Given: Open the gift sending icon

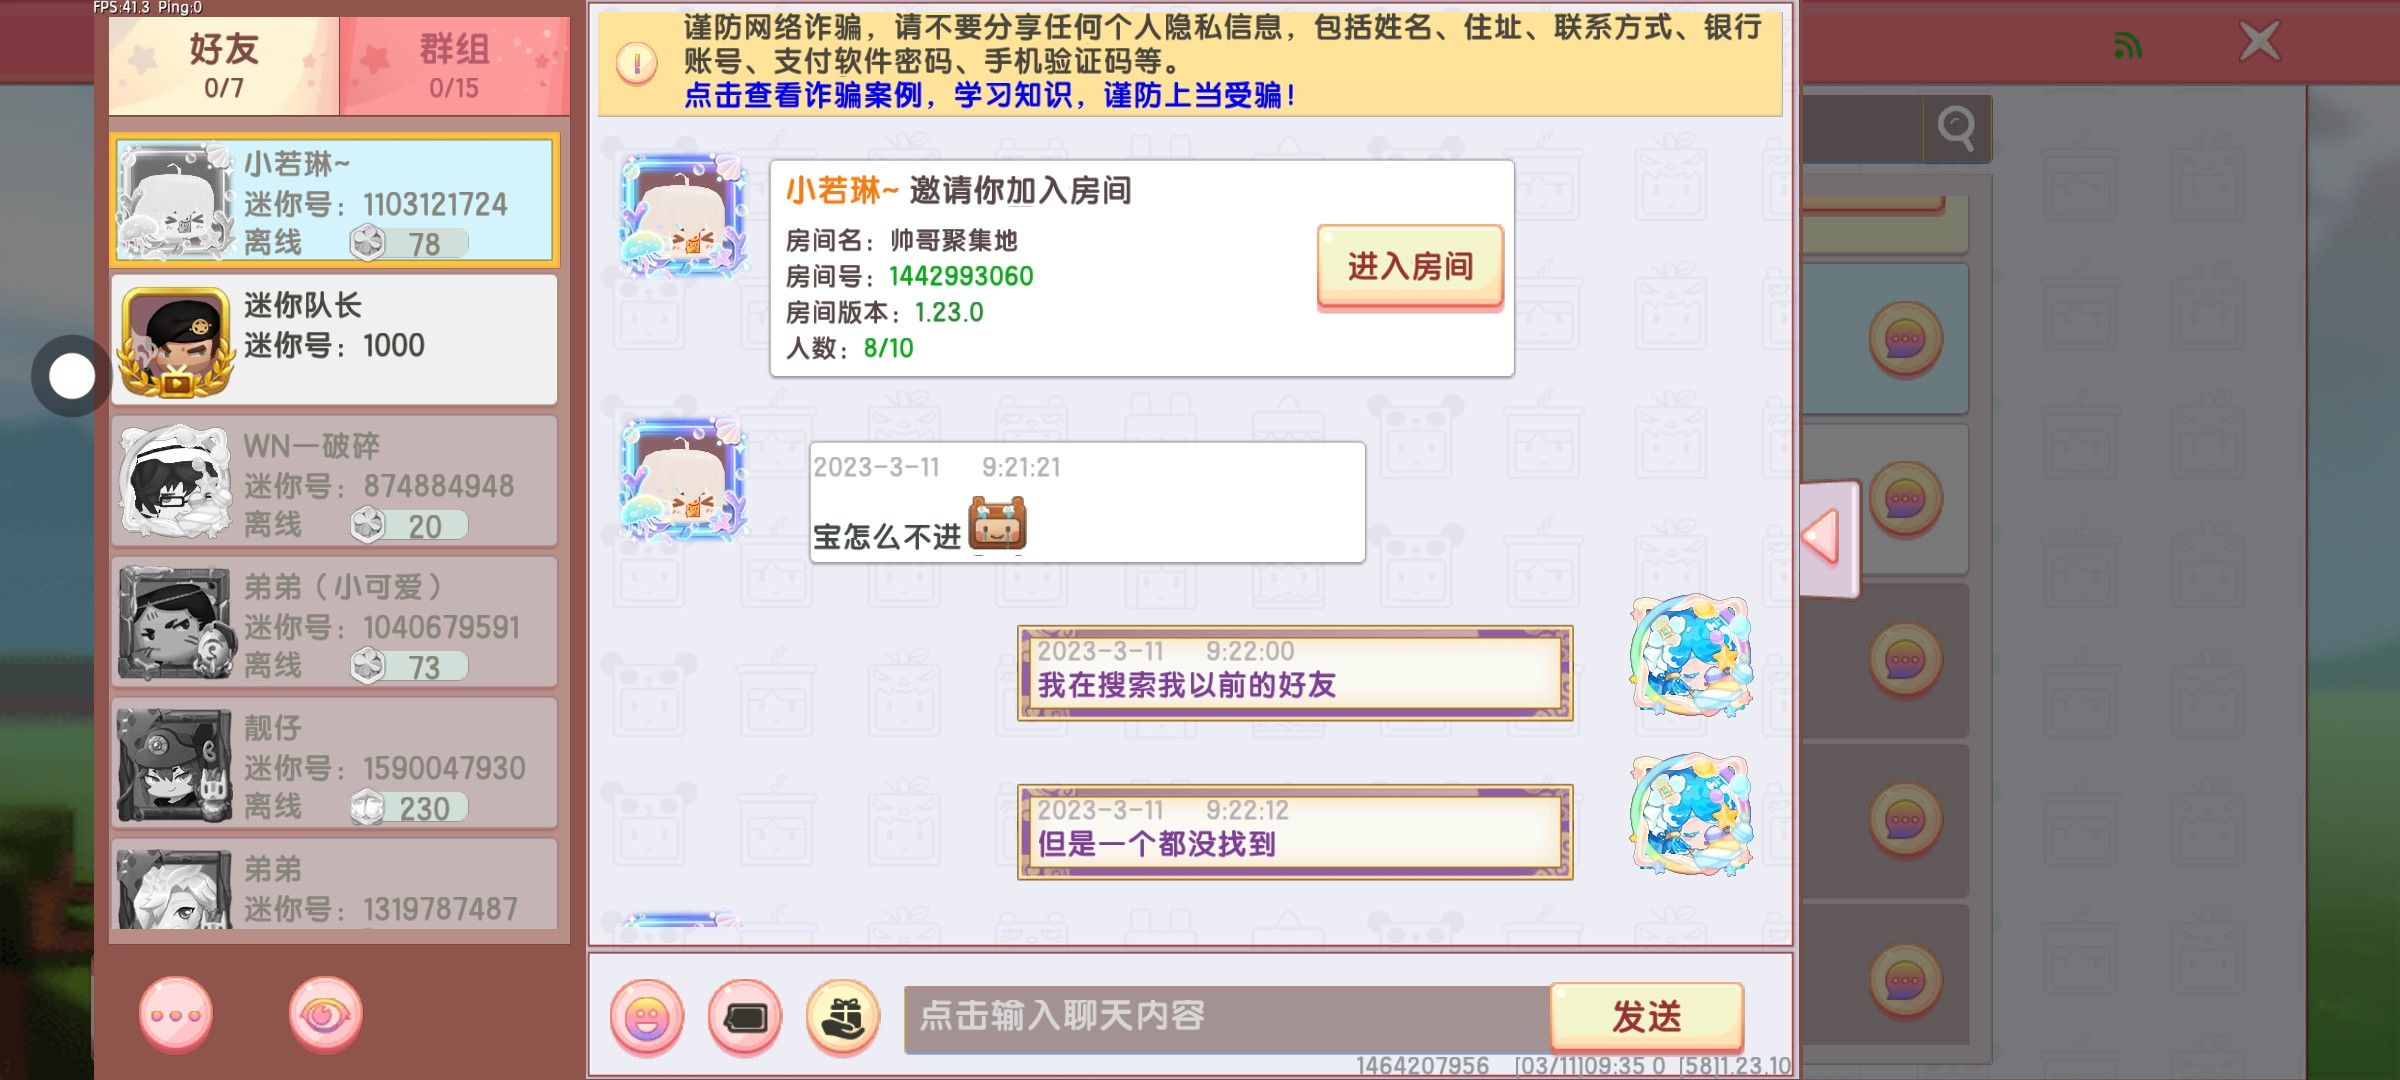Looking at the screenshot, I should [843, 1018].
